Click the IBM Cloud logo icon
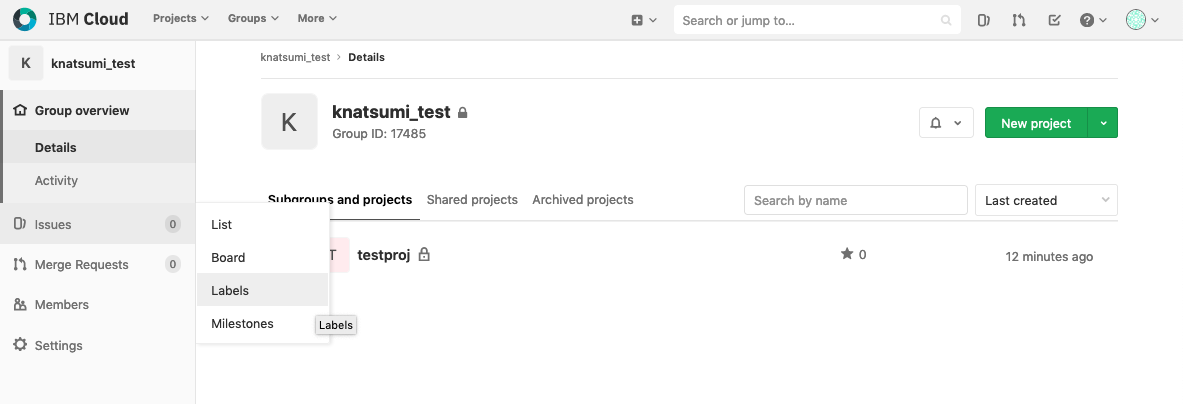This screenshot has width=1183, height=404. point(25,20)
